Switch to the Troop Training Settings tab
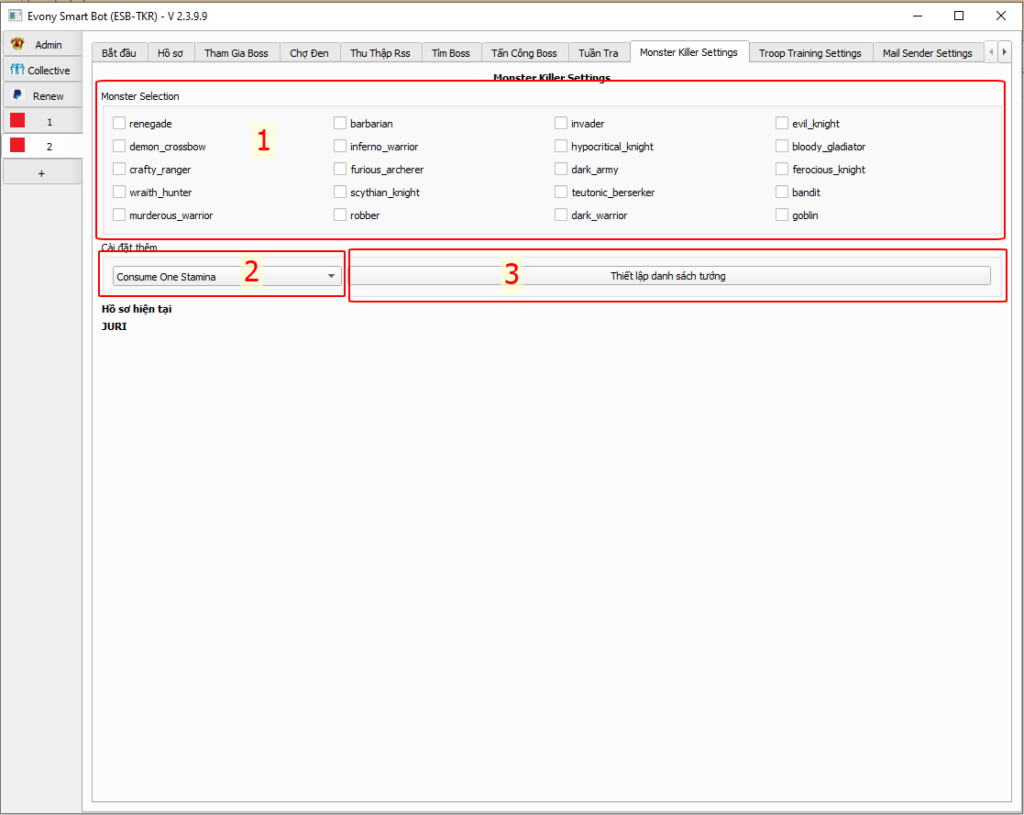1024x815 pixels. 809,53
